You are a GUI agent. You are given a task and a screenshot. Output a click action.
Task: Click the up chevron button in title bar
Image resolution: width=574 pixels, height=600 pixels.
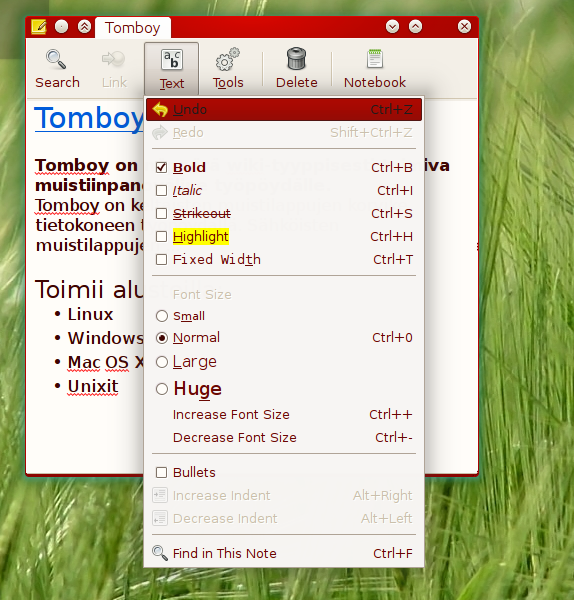(x=415, y=26)
